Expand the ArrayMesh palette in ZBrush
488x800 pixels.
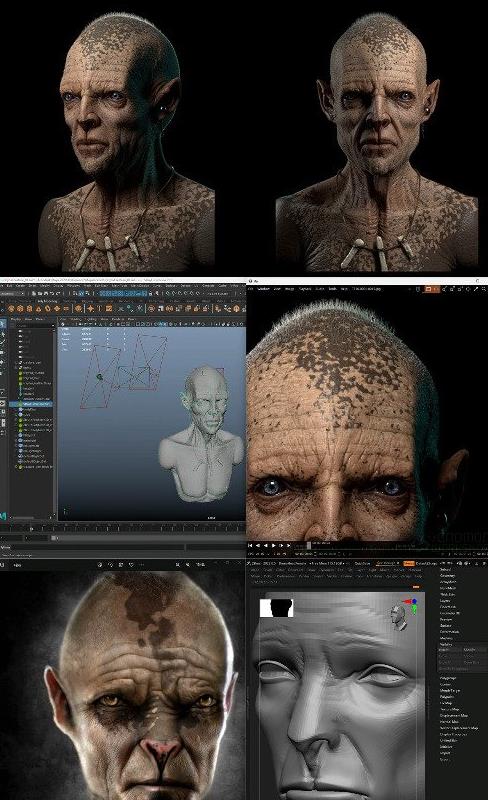coord(448,582)
